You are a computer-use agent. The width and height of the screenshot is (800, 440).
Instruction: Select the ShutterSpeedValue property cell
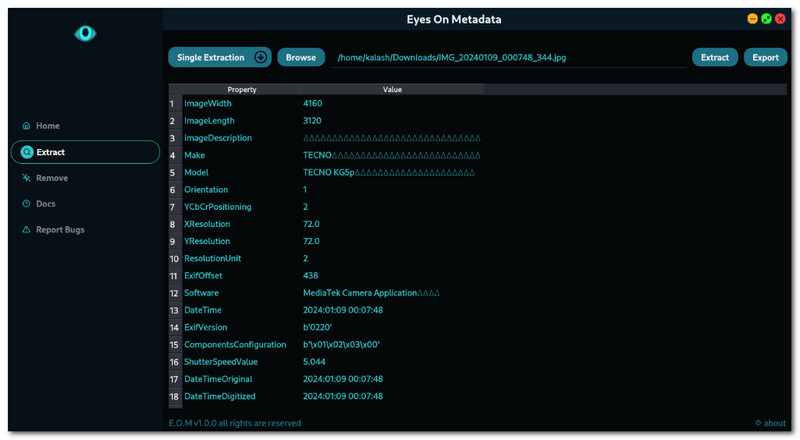click(241, 362)
